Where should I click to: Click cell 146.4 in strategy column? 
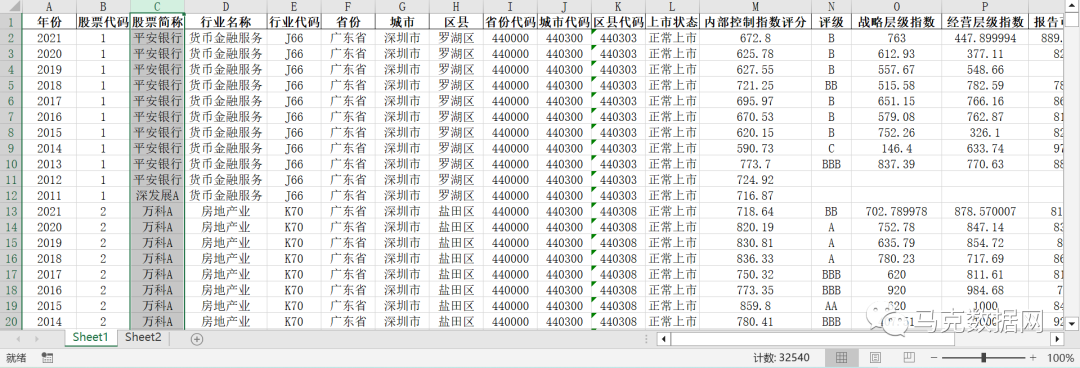coord(897,148)
